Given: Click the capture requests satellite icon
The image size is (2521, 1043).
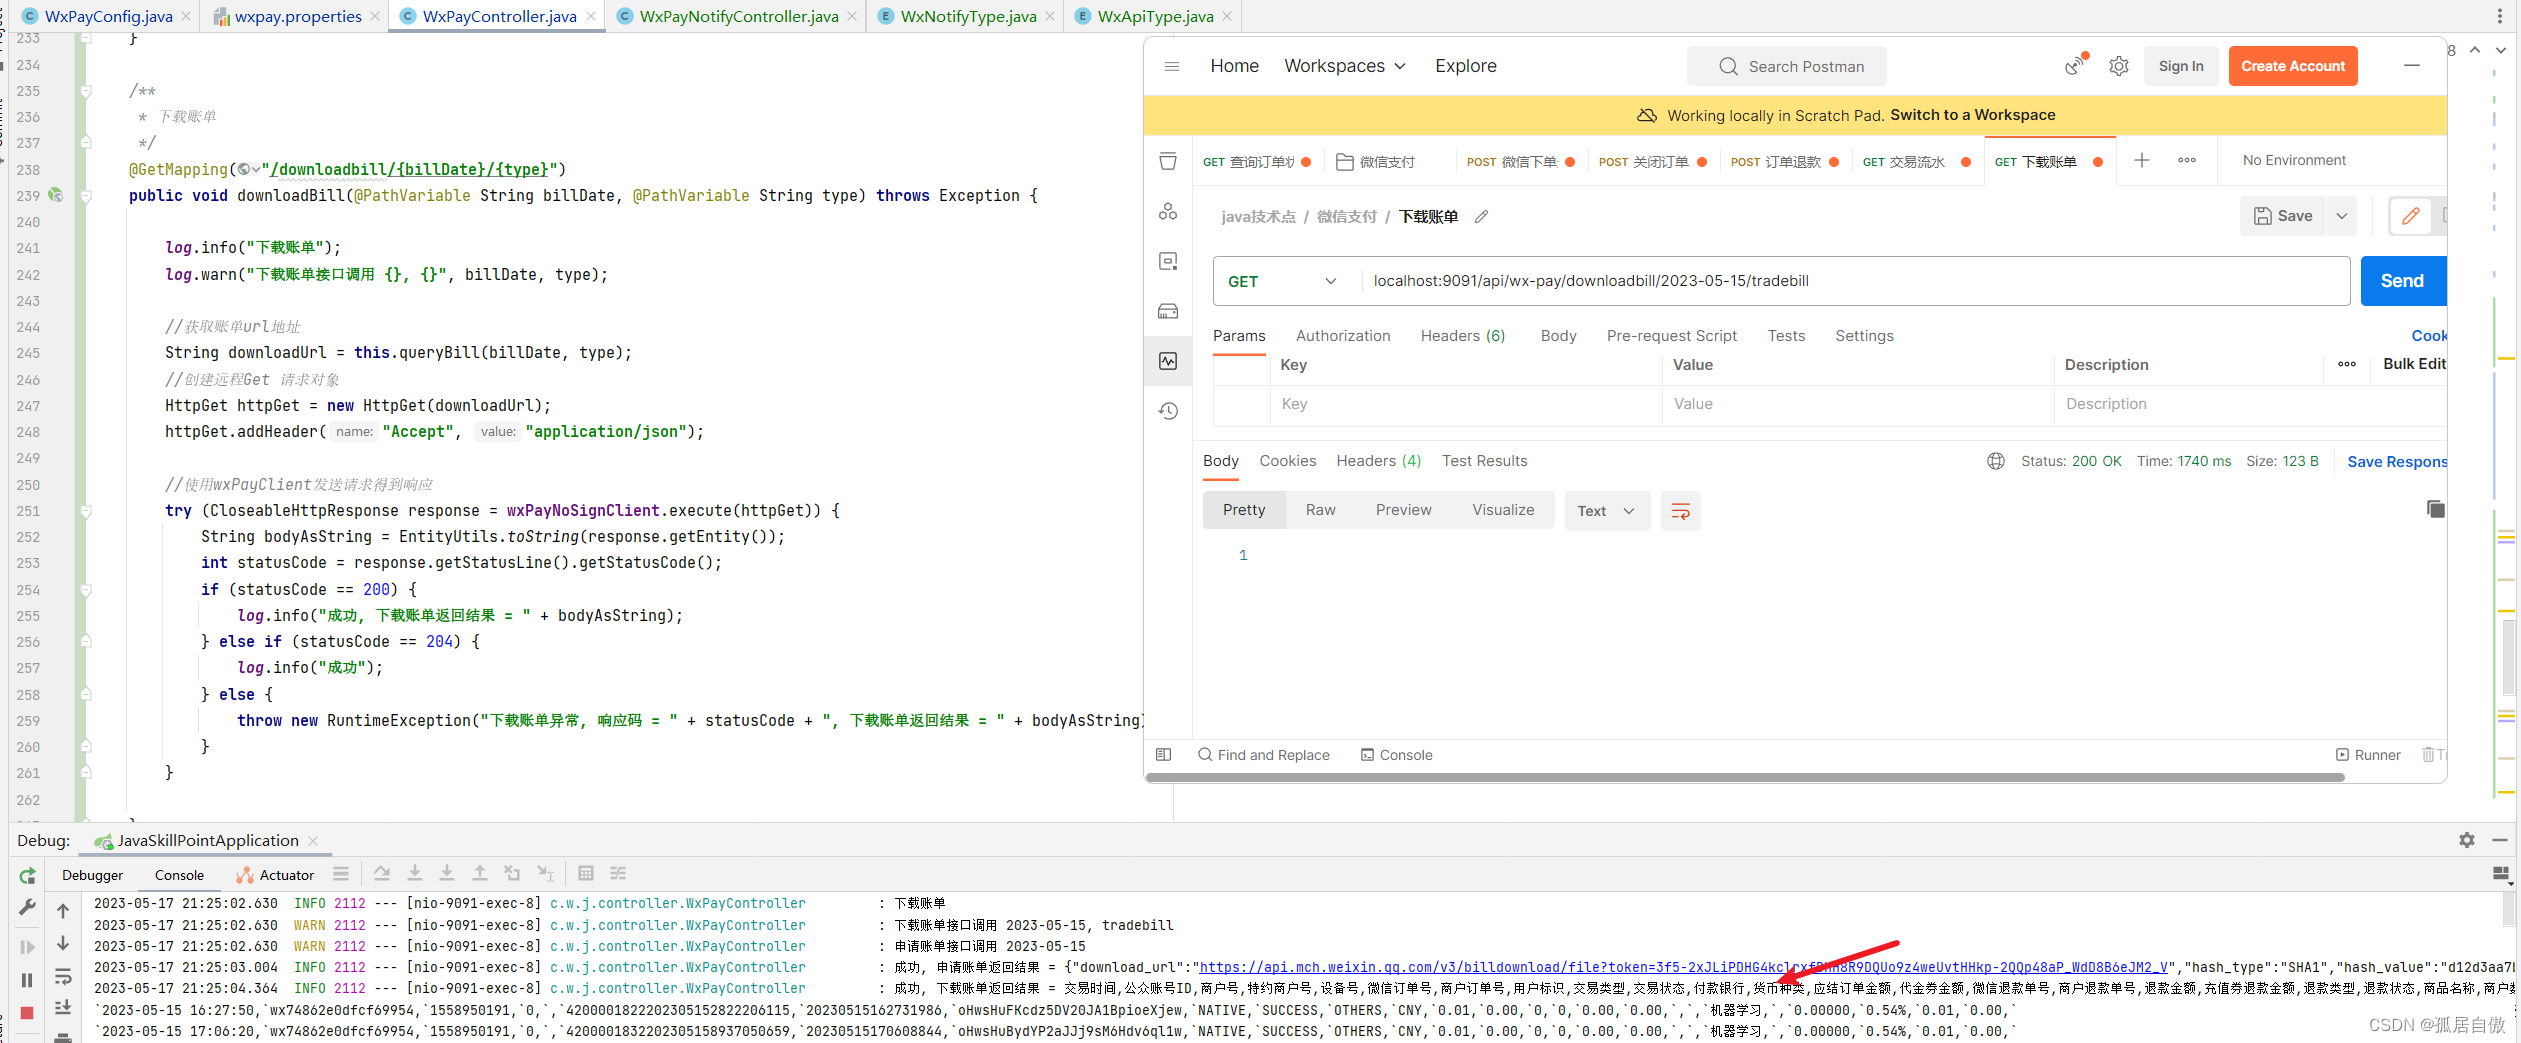Looking at the screenshot, I should pos(2076,65).
